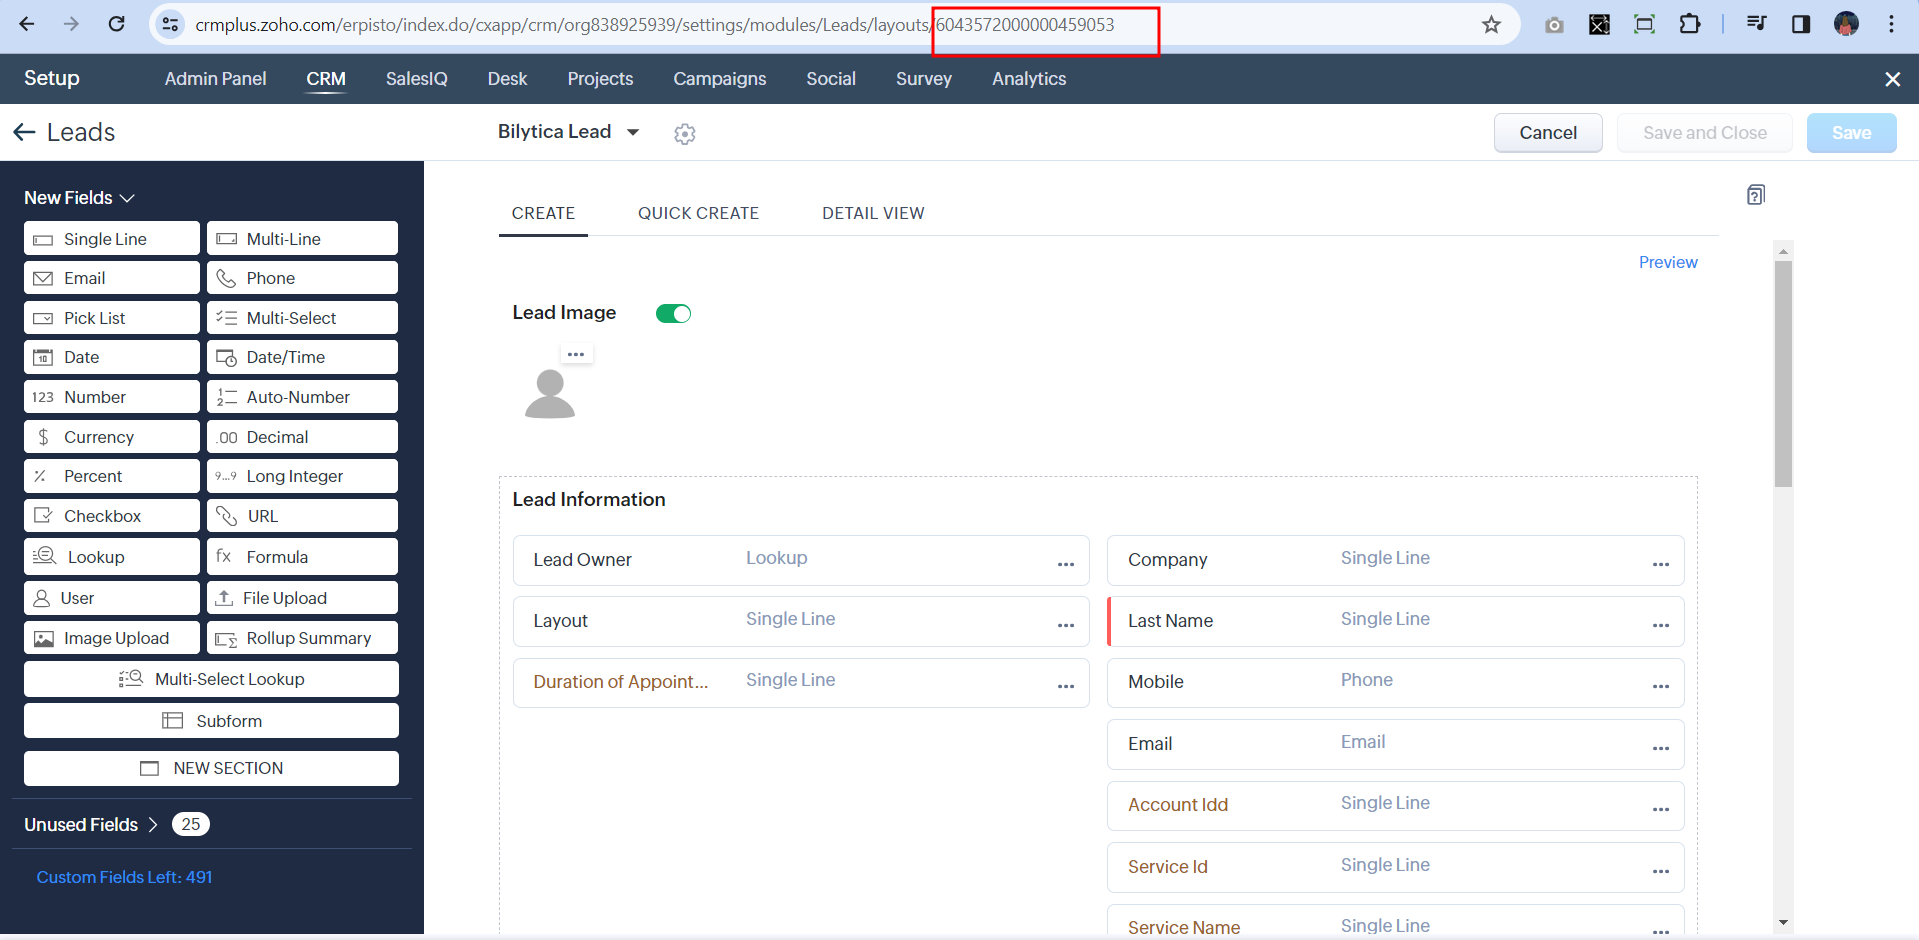Close the Setup panel with the X icon
1919x940 pixels.
[x=1892, y=79]
